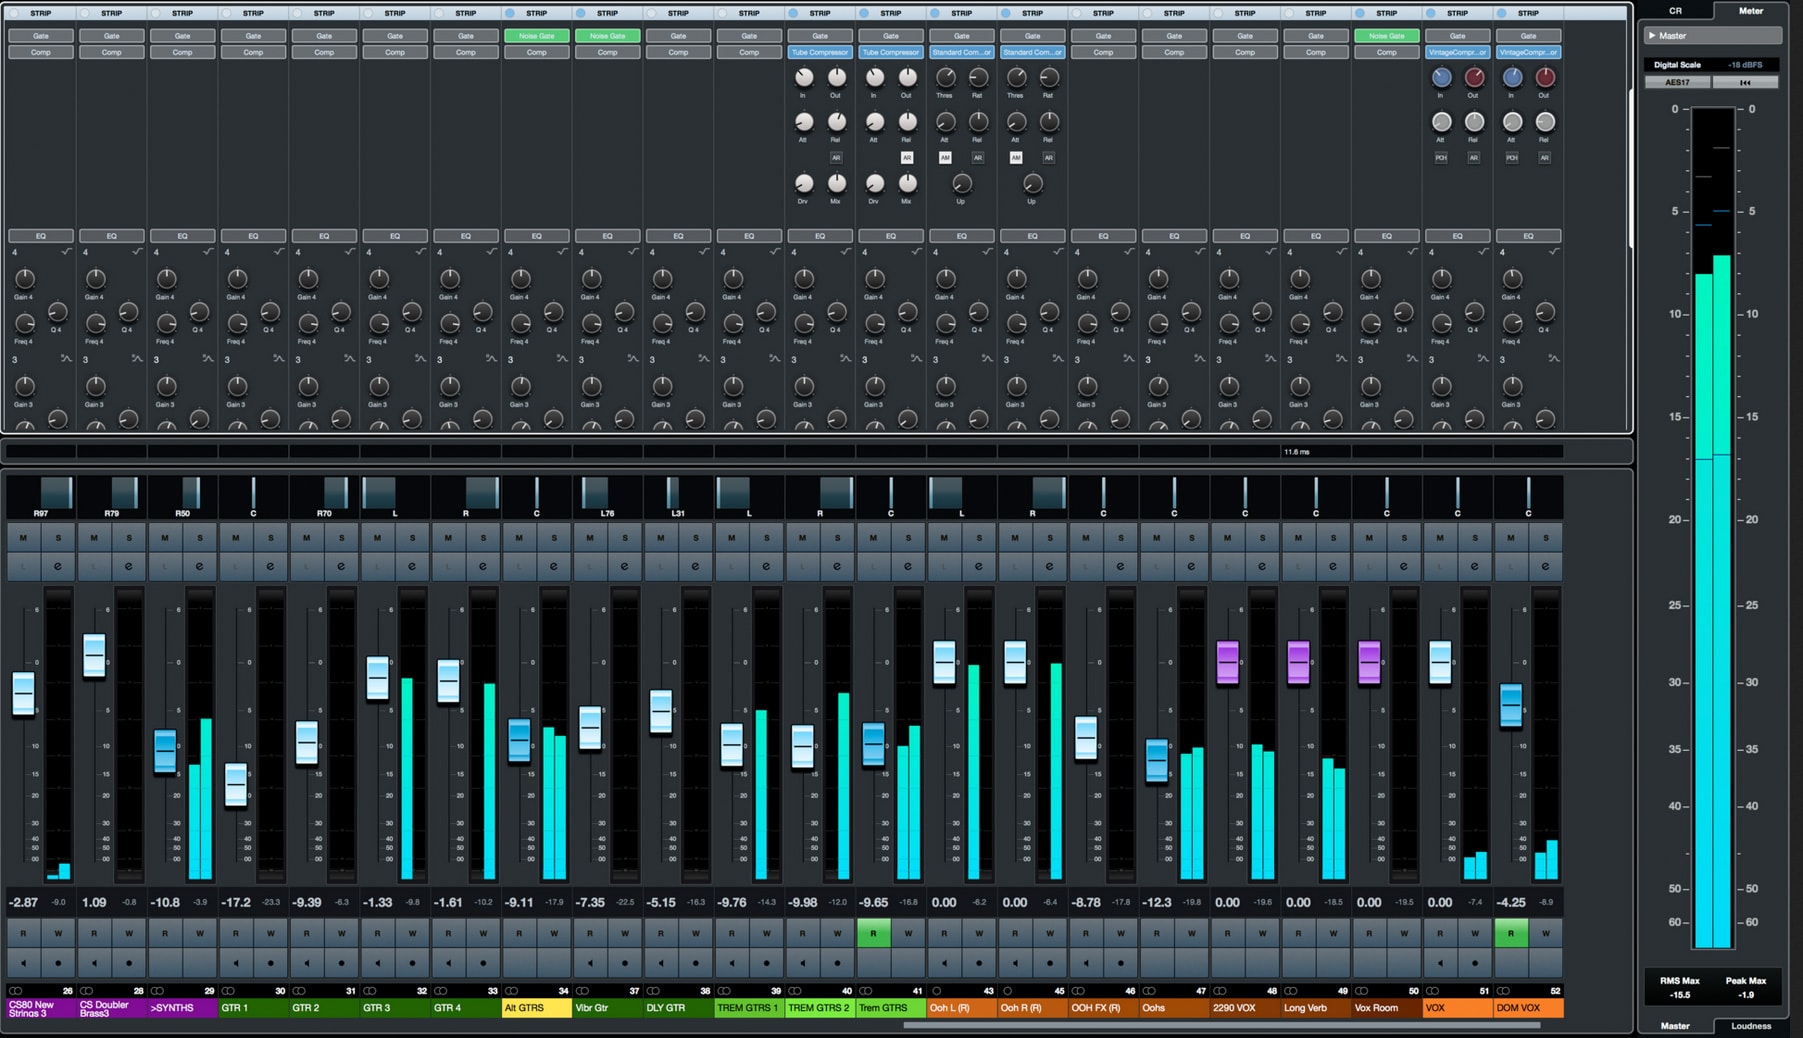Disable the green Read button on DOM VOX
The image size is (1803, 1038).
tap(1511, 933)
